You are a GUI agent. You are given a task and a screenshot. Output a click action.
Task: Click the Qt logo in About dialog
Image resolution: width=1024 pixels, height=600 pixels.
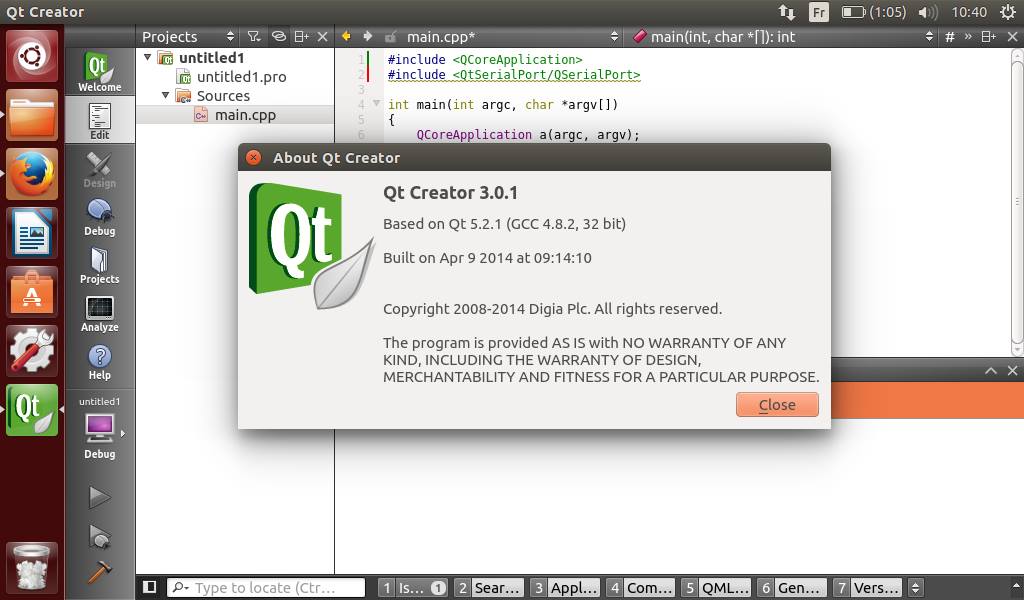click(x=312, y=246)
